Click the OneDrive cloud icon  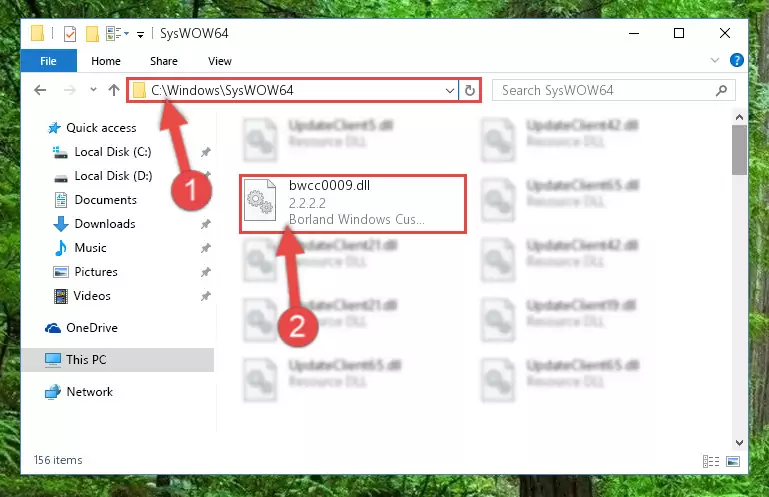tap(53, 328)
